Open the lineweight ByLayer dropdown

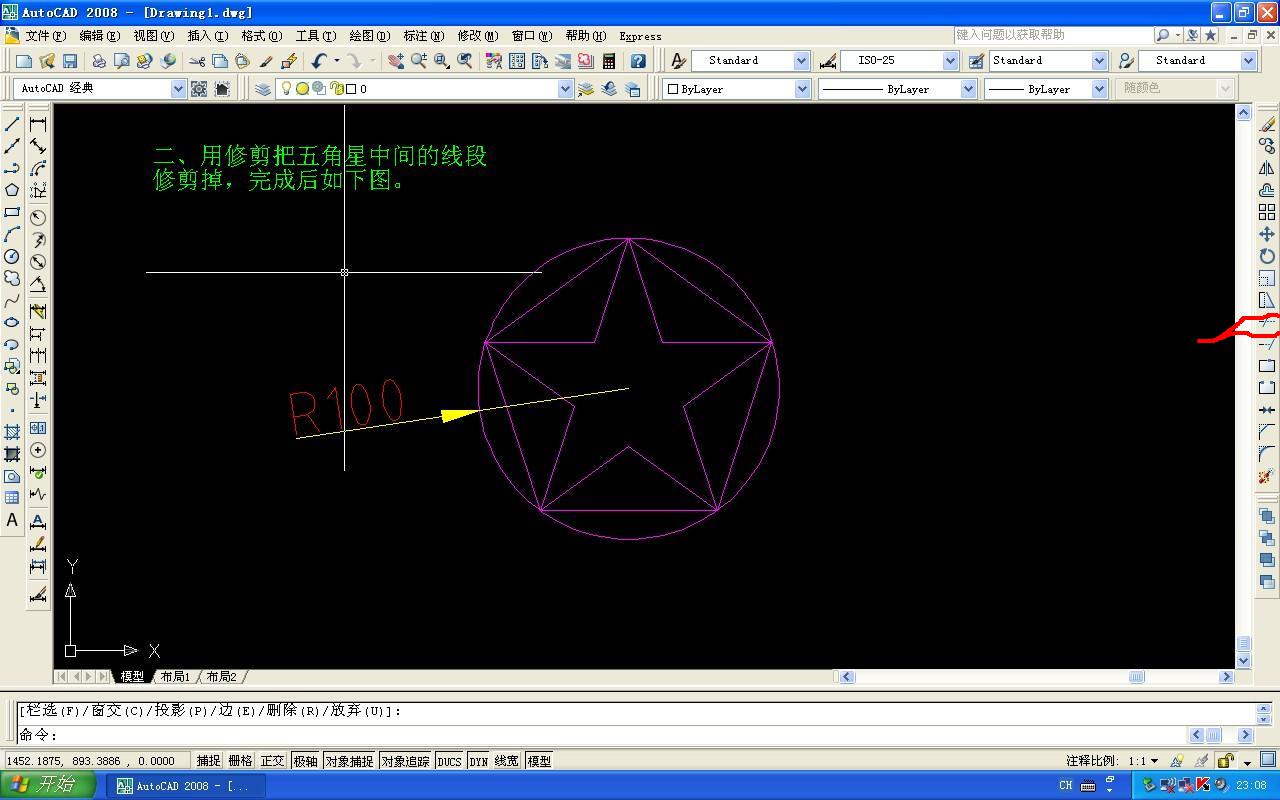[x=1099, y=89]
